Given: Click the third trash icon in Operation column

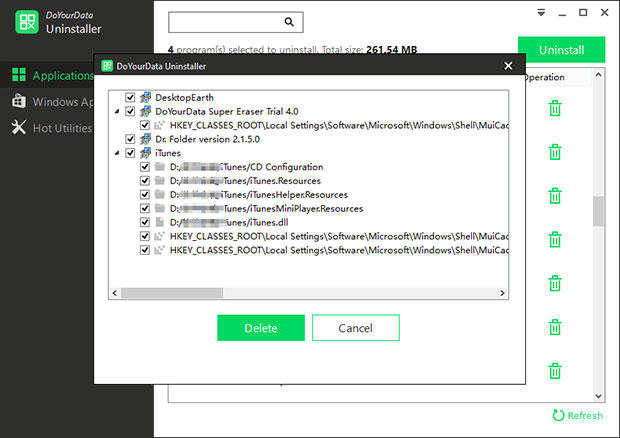Looking at the screenshot, I should (555, 196).
